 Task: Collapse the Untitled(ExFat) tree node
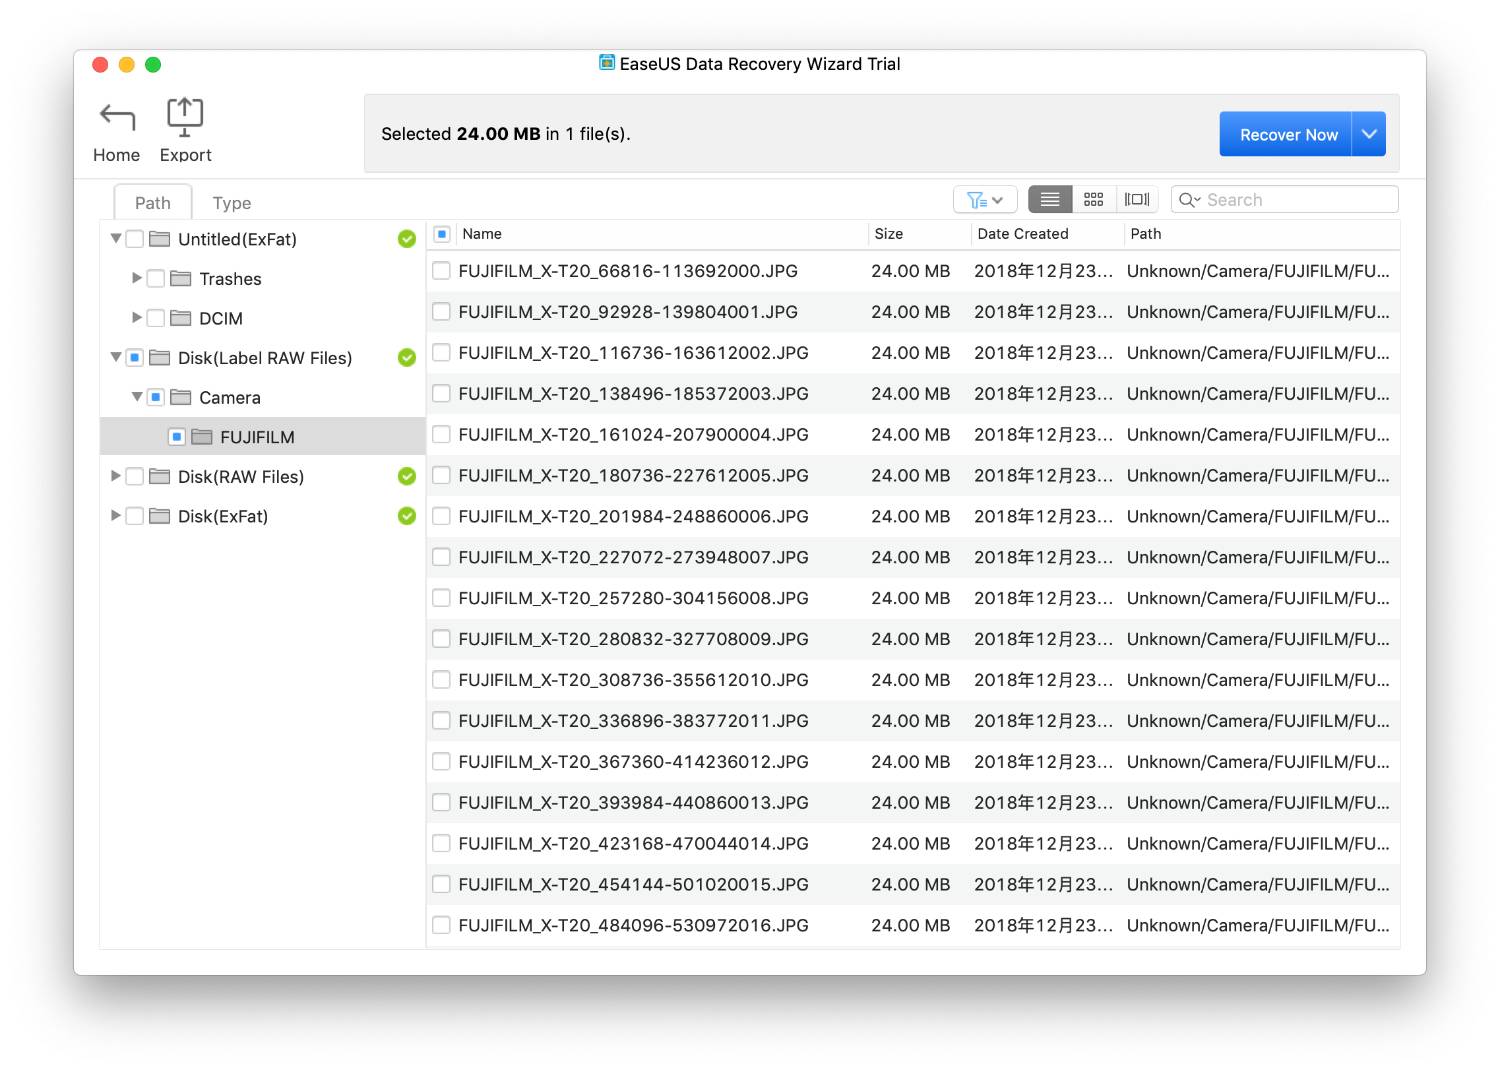pos(116,238)
